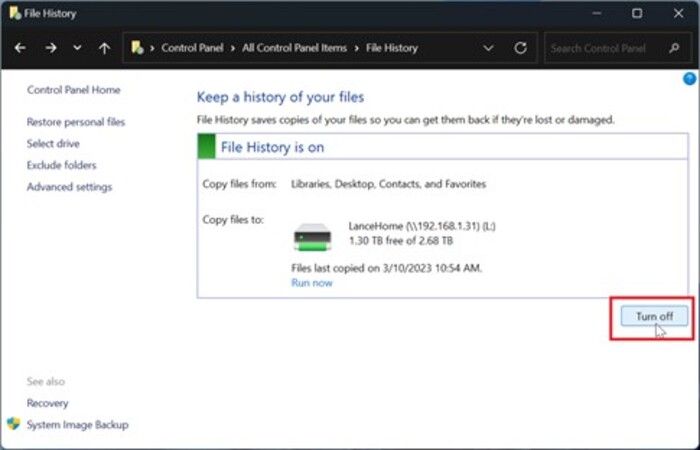Refresh the File History page
Viewport: 700px width, 450px height.
pyautogui.click(x=520, y=48)
